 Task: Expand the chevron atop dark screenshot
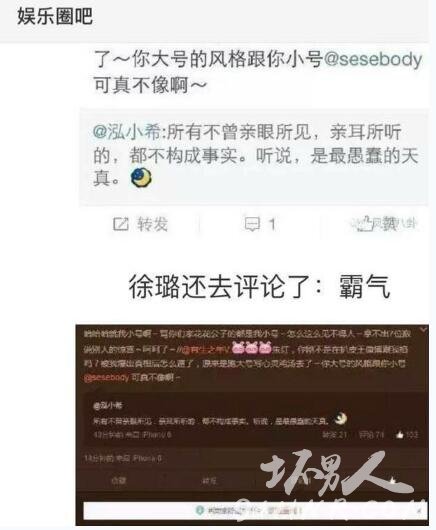tap(422, 331)
